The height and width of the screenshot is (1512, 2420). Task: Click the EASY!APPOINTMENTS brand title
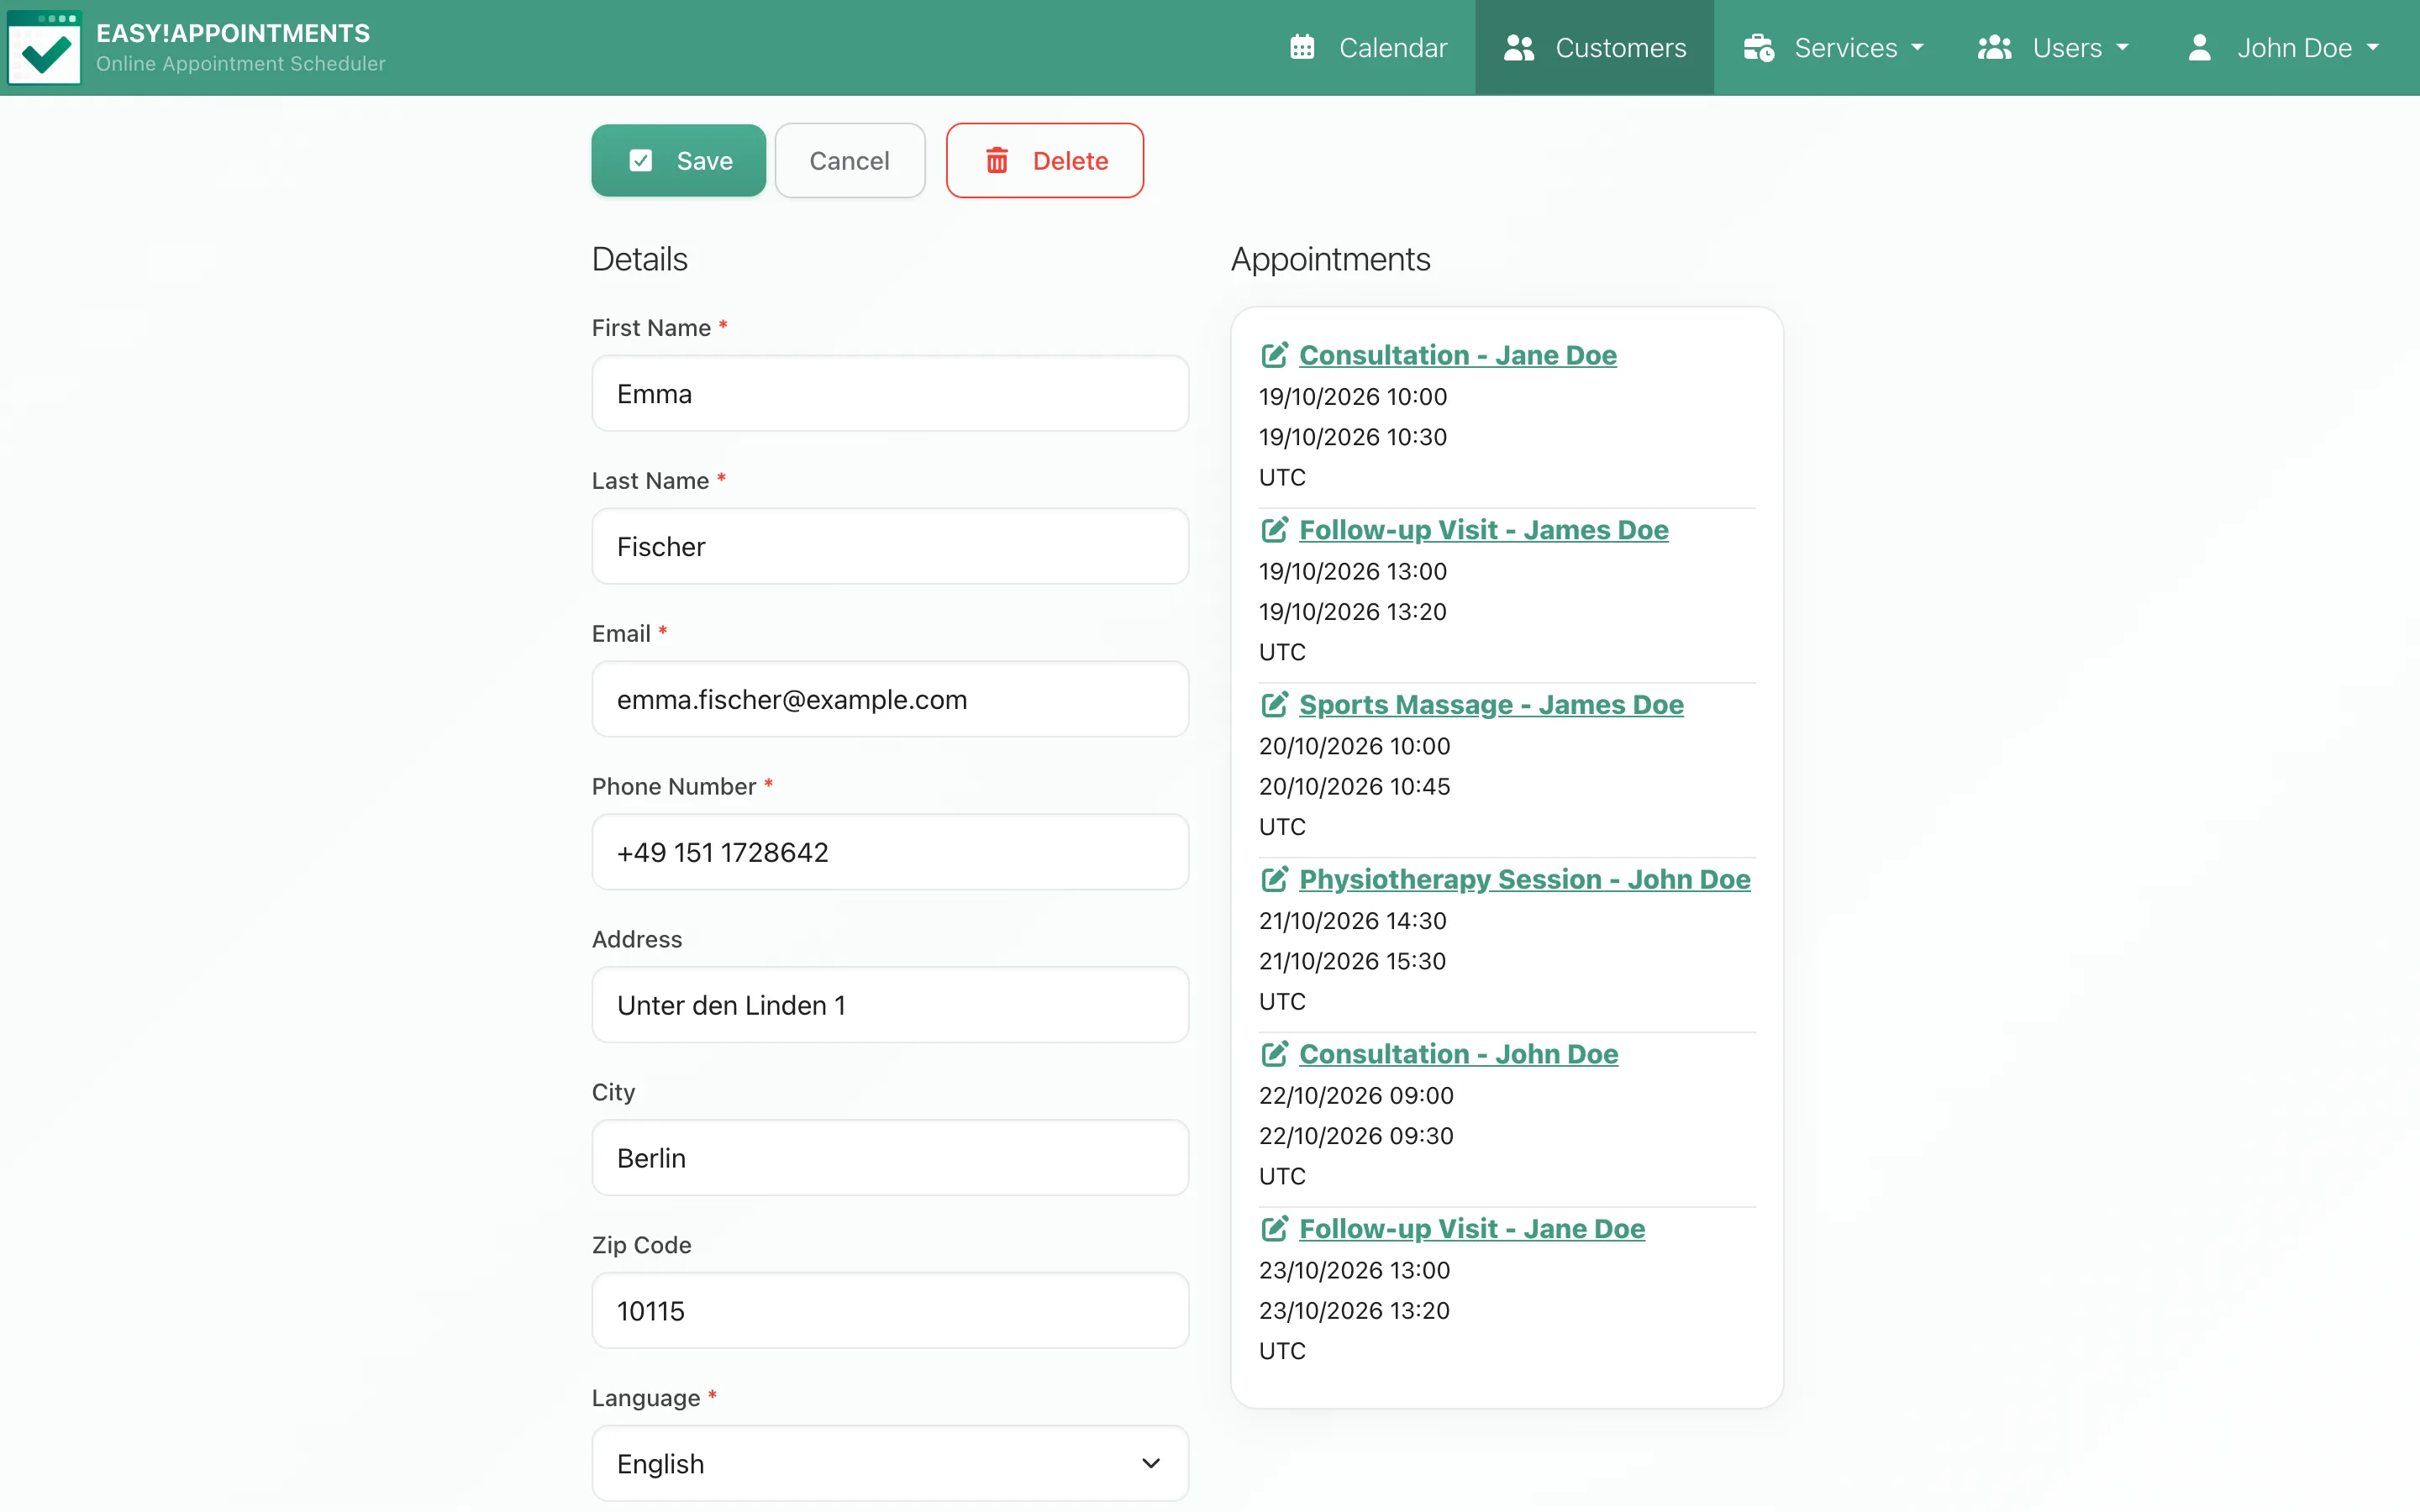pos(233,33)
